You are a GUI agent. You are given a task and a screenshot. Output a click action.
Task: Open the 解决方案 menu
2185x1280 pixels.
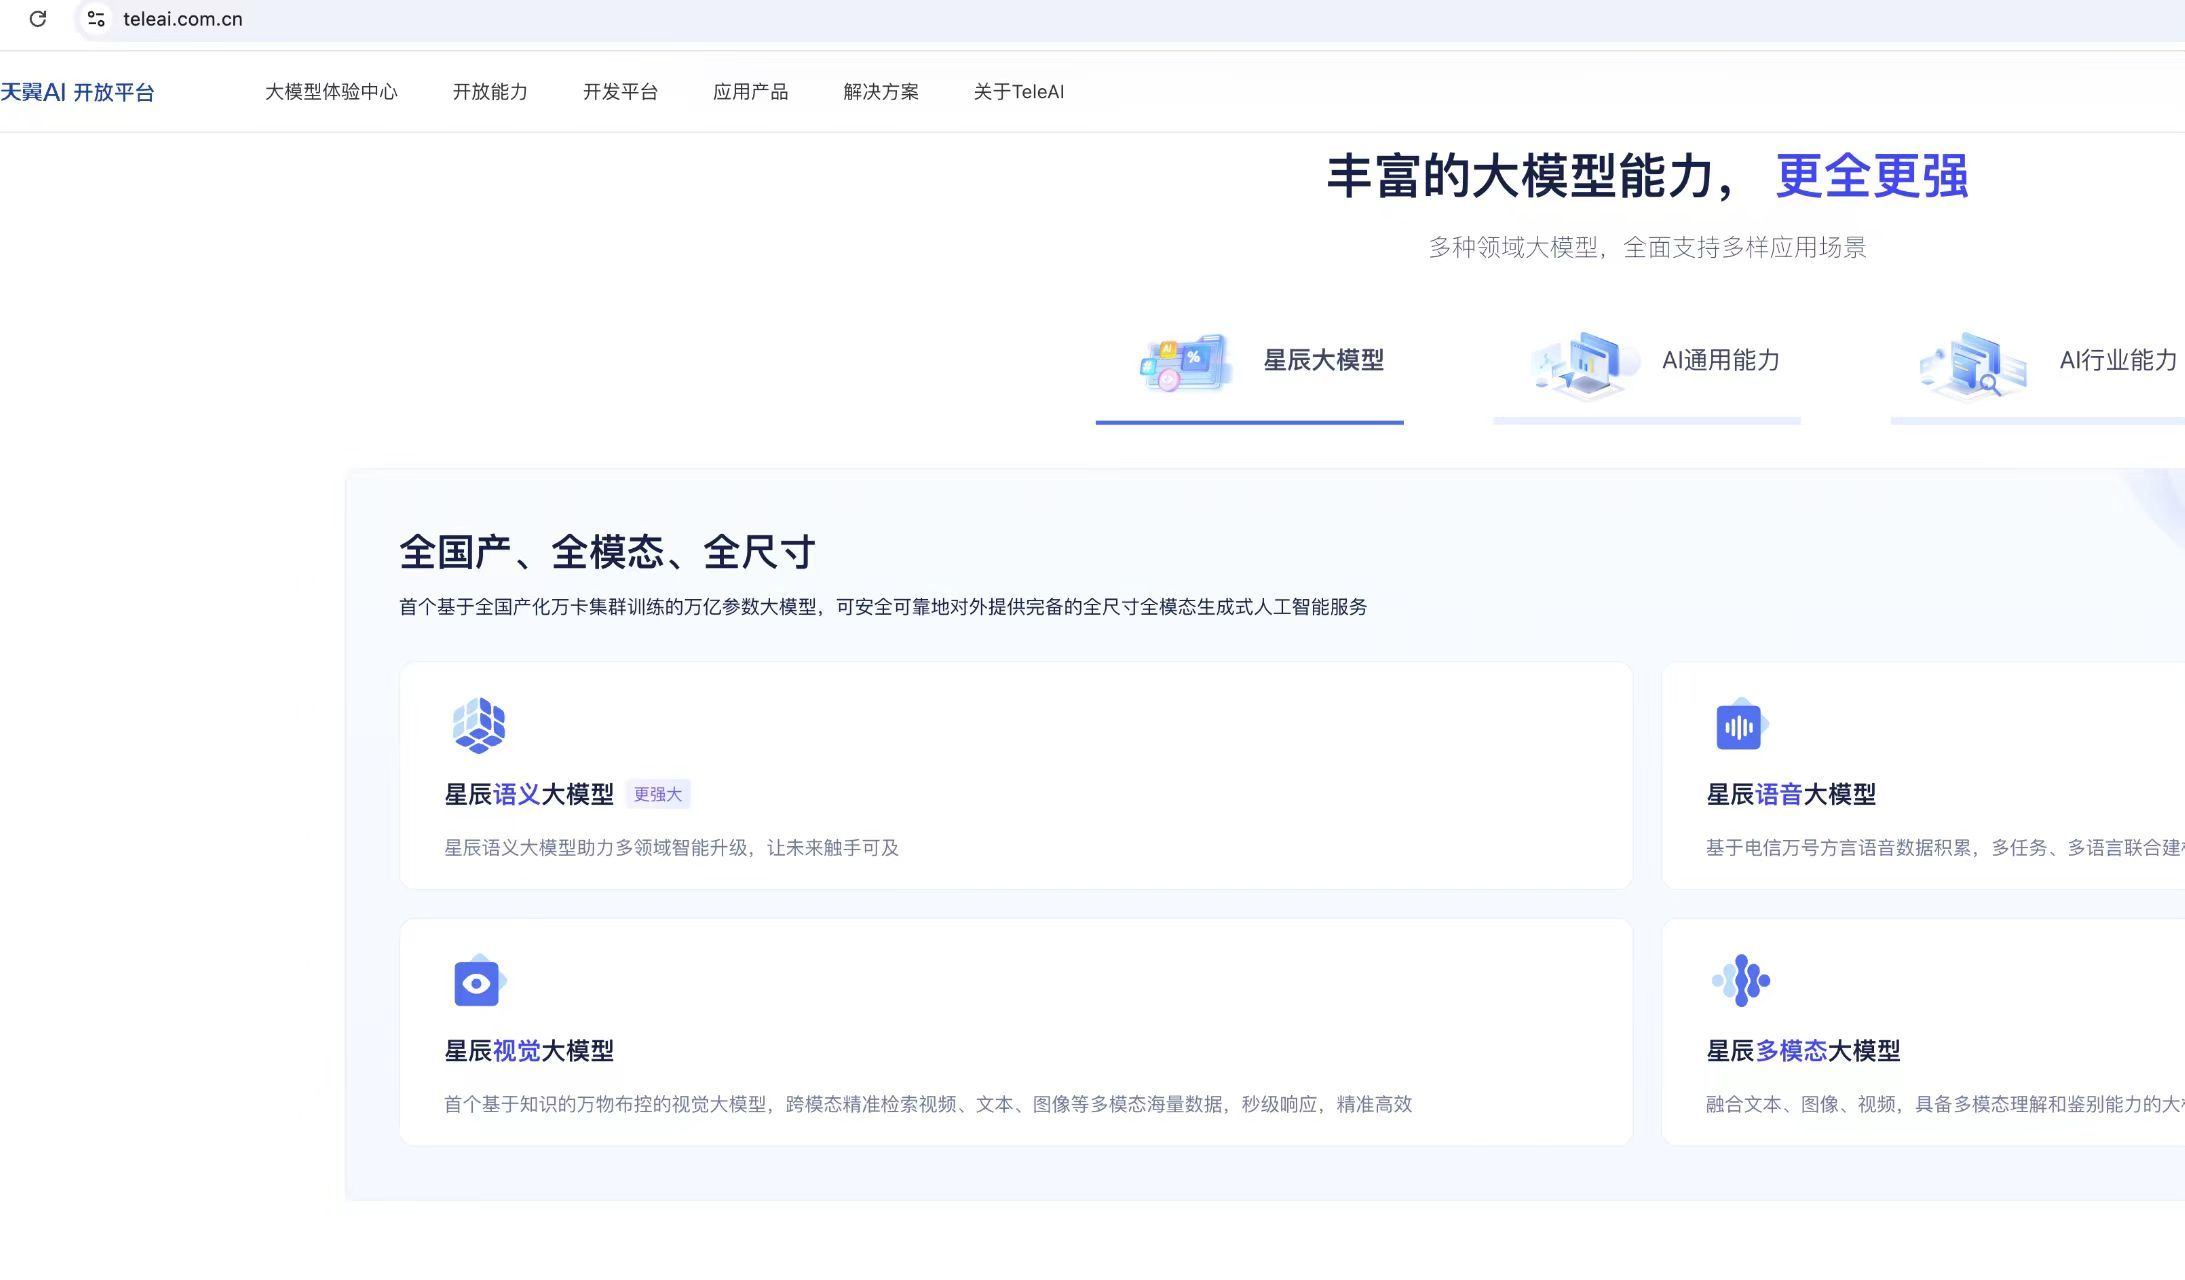click(881, 92)
